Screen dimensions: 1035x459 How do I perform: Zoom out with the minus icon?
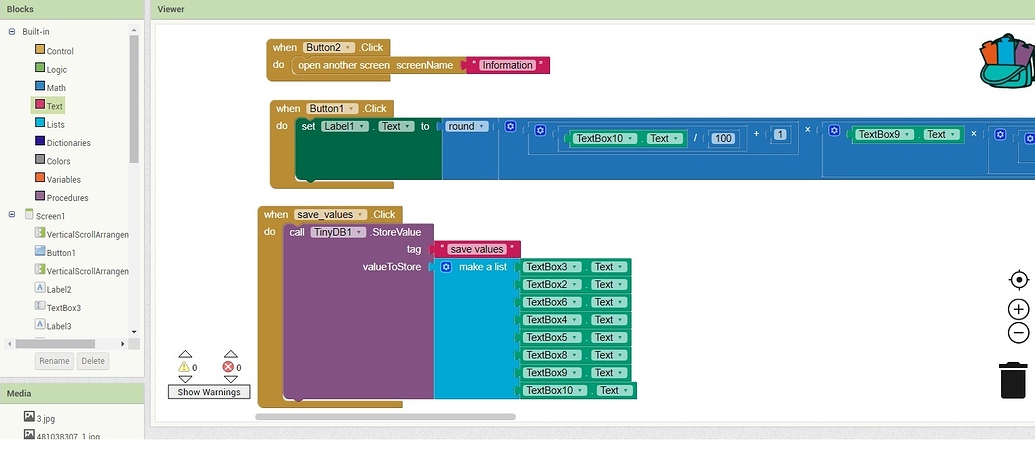click(x=1018, y=333)
